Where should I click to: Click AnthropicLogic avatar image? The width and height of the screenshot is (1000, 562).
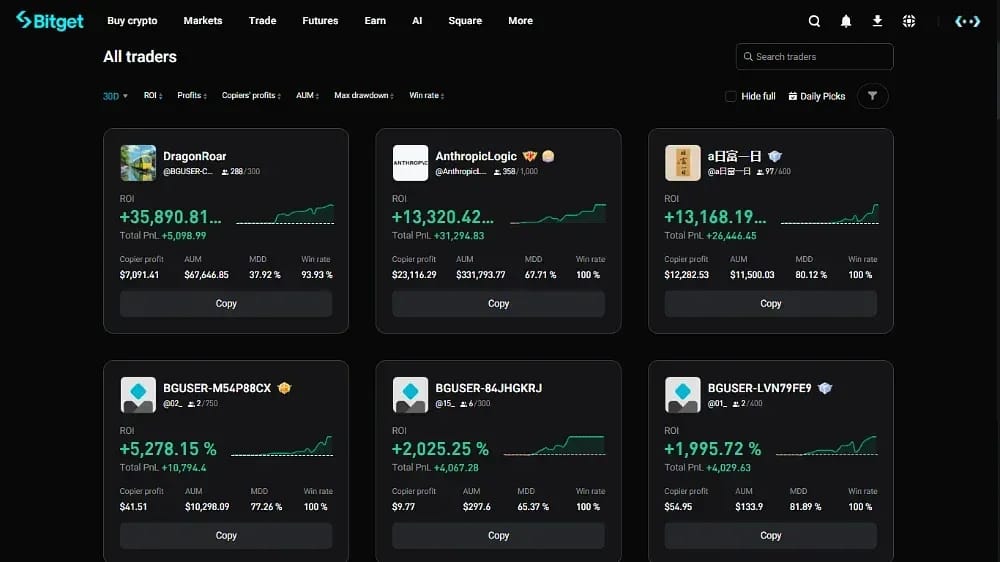pyautogui.click(x=410, y=163)
